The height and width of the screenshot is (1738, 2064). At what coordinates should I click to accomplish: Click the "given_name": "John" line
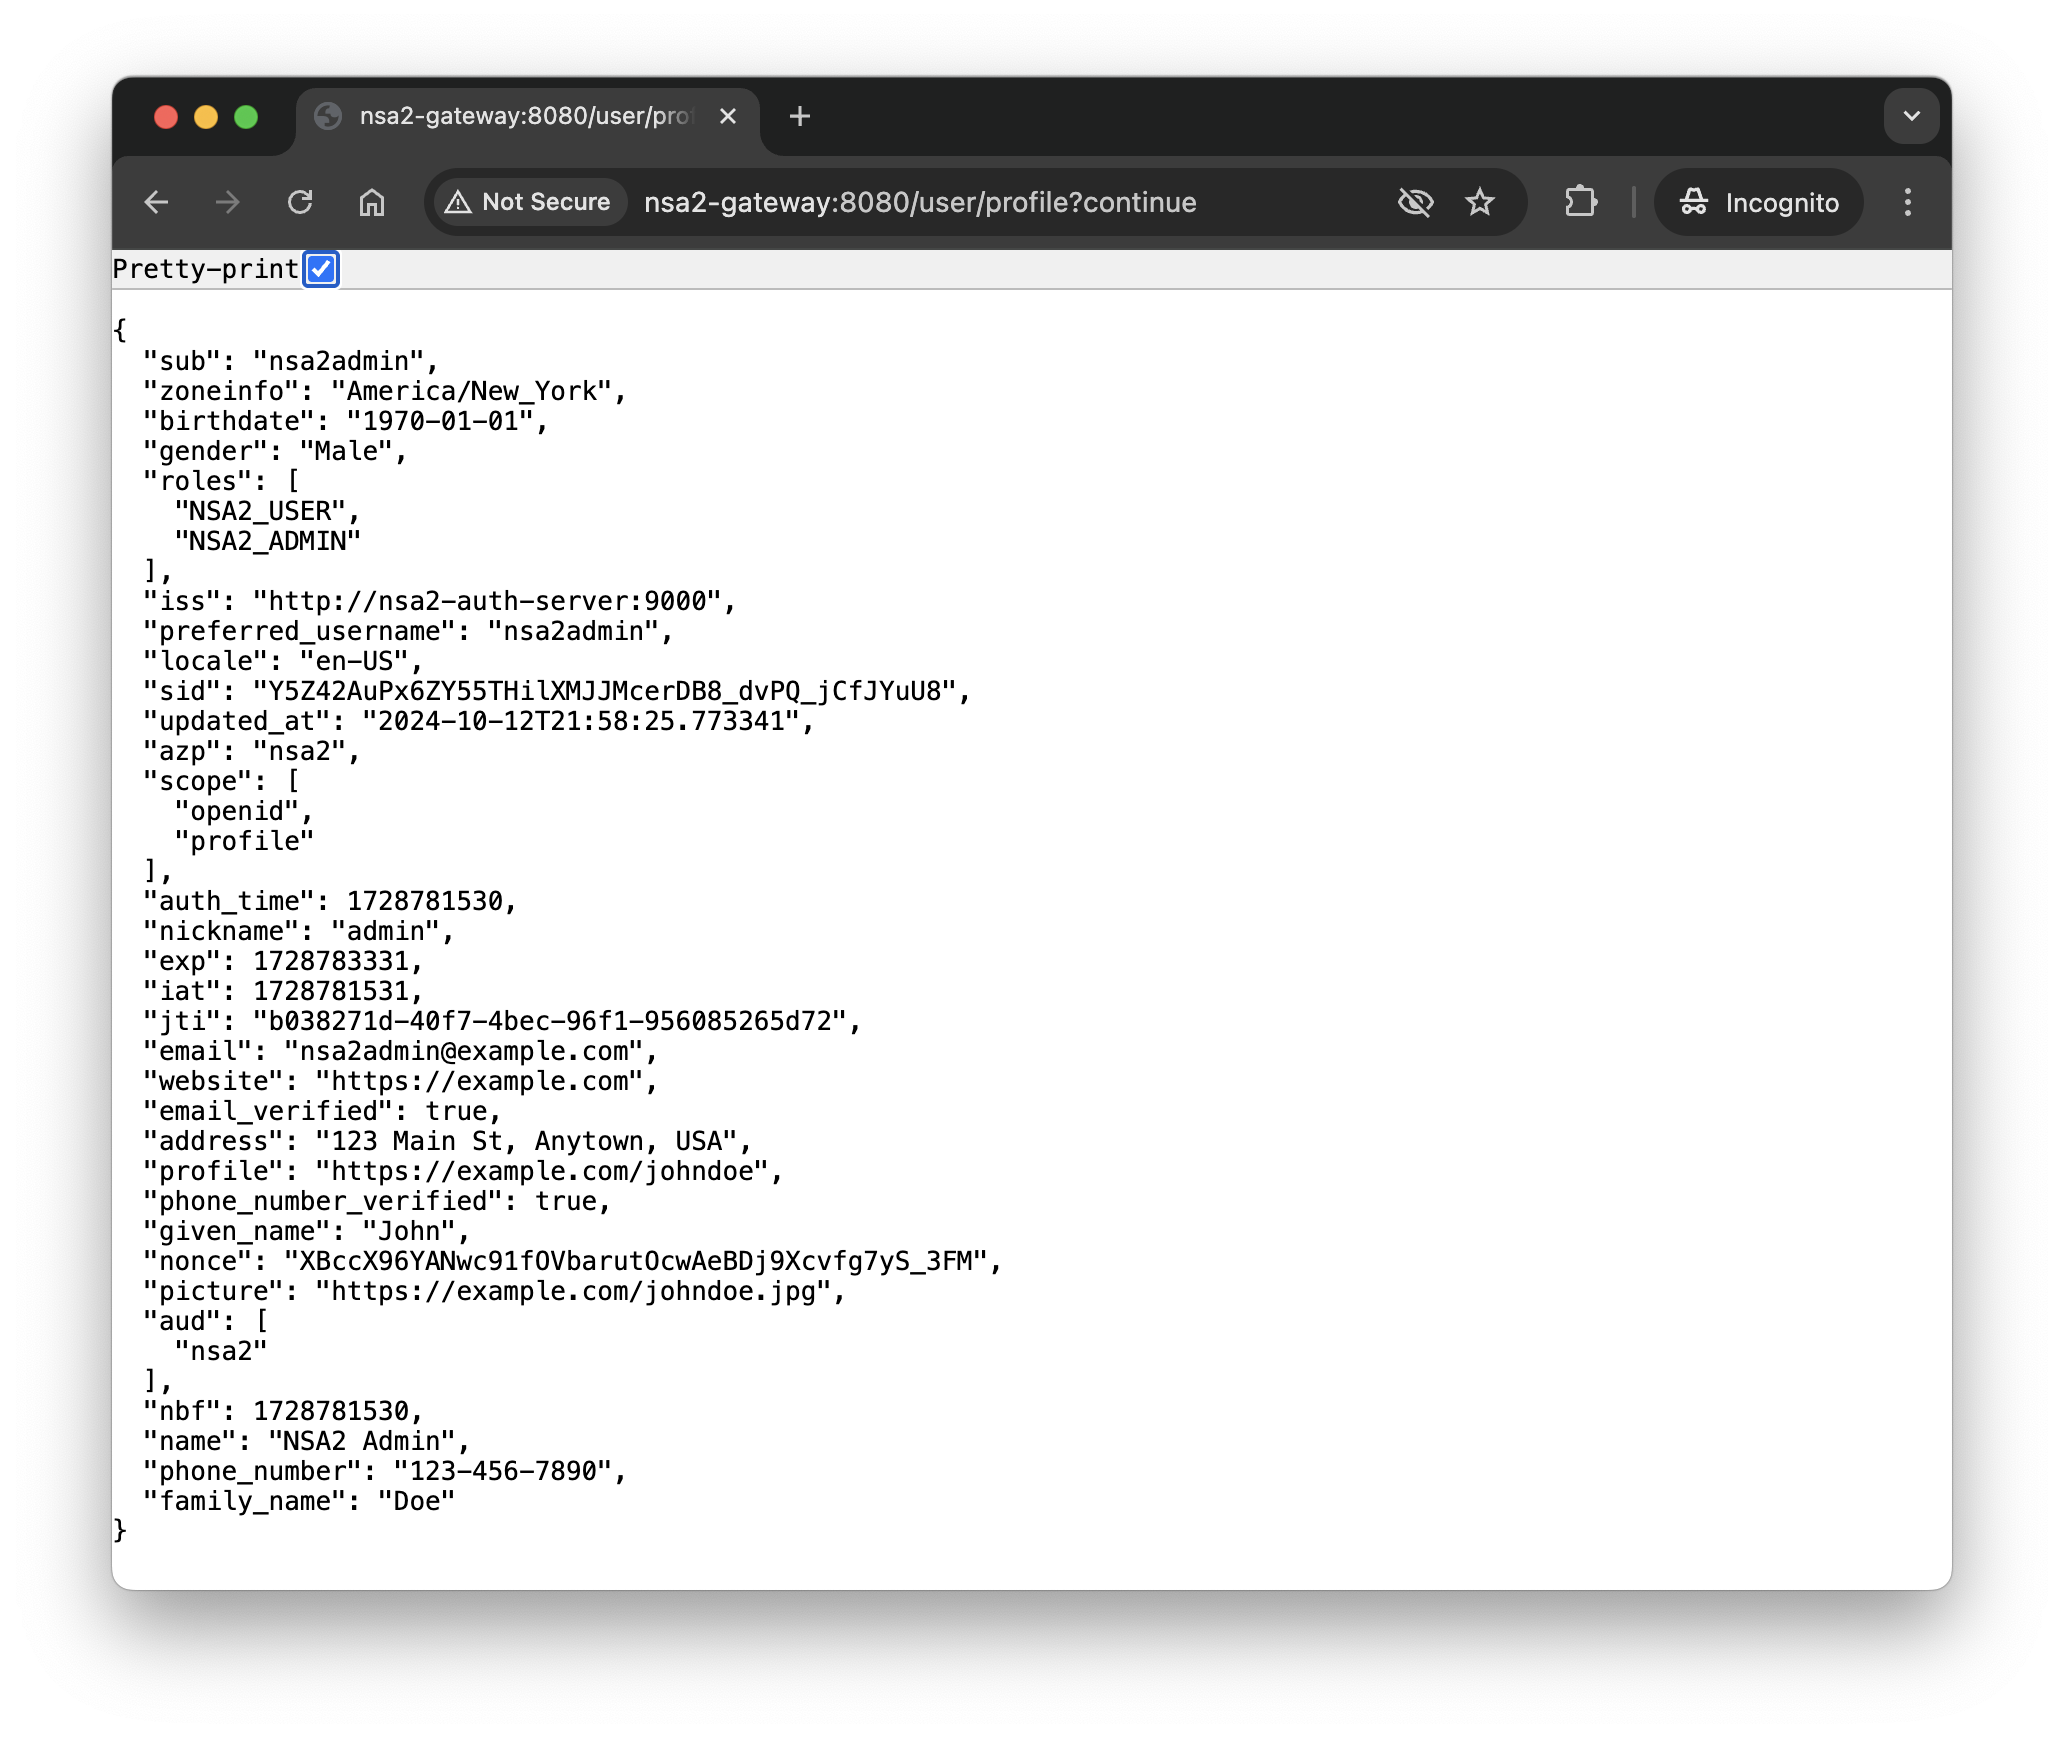[x=307, y=1231]
